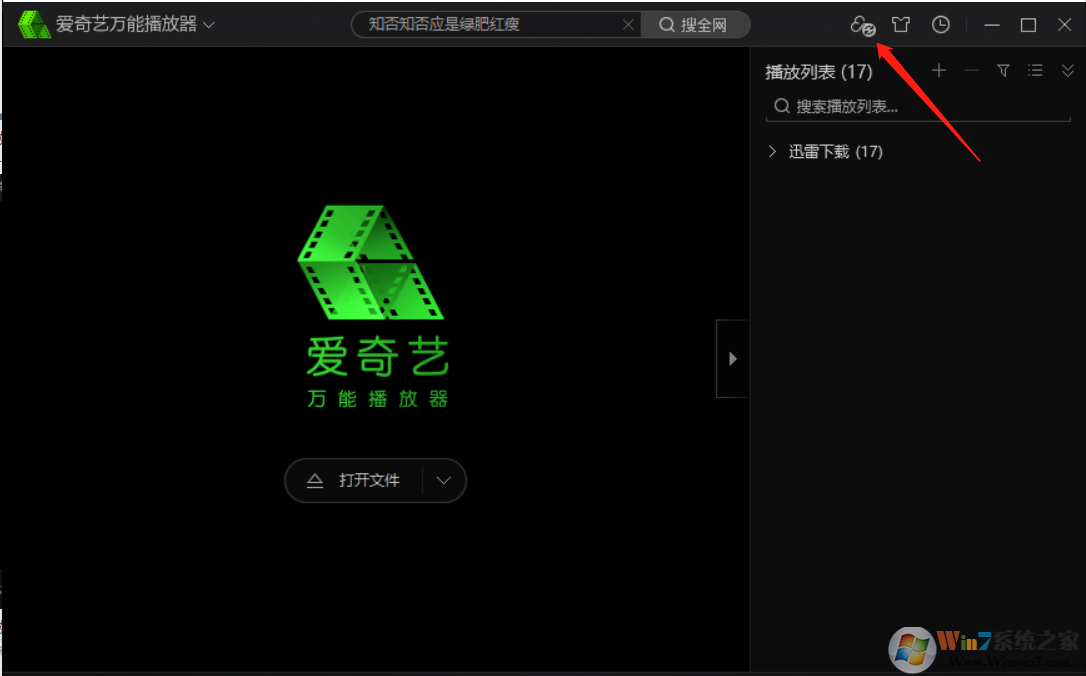Viewport: 1086px width, 676px height.
Task: Focus the 搜索播放列表 search field
Action: click(x=925, y=106)
